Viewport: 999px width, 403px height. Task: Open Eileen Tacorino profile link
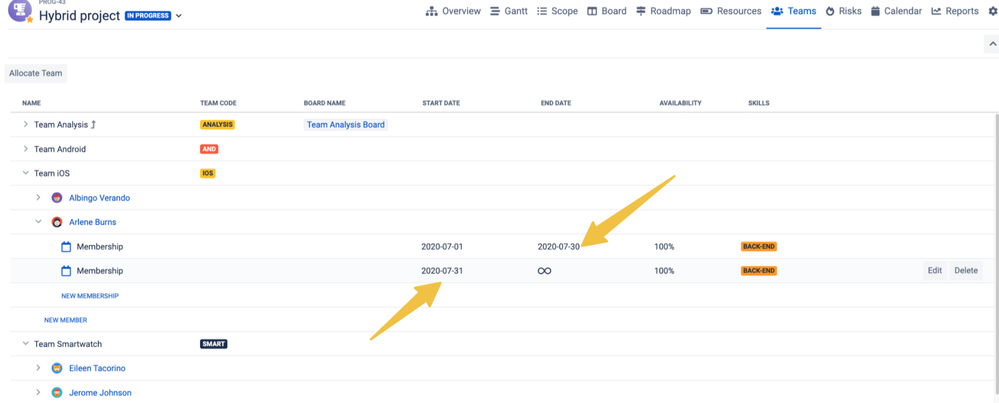point(97,368)
